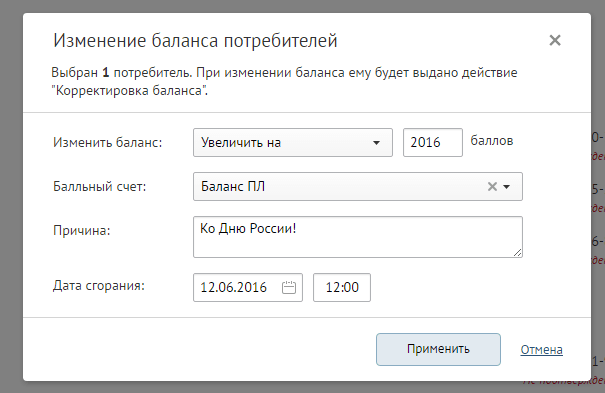Screen dimensions: 605x393
Task: Focus the expiry time field 12:00
Action: click(342, 287)
